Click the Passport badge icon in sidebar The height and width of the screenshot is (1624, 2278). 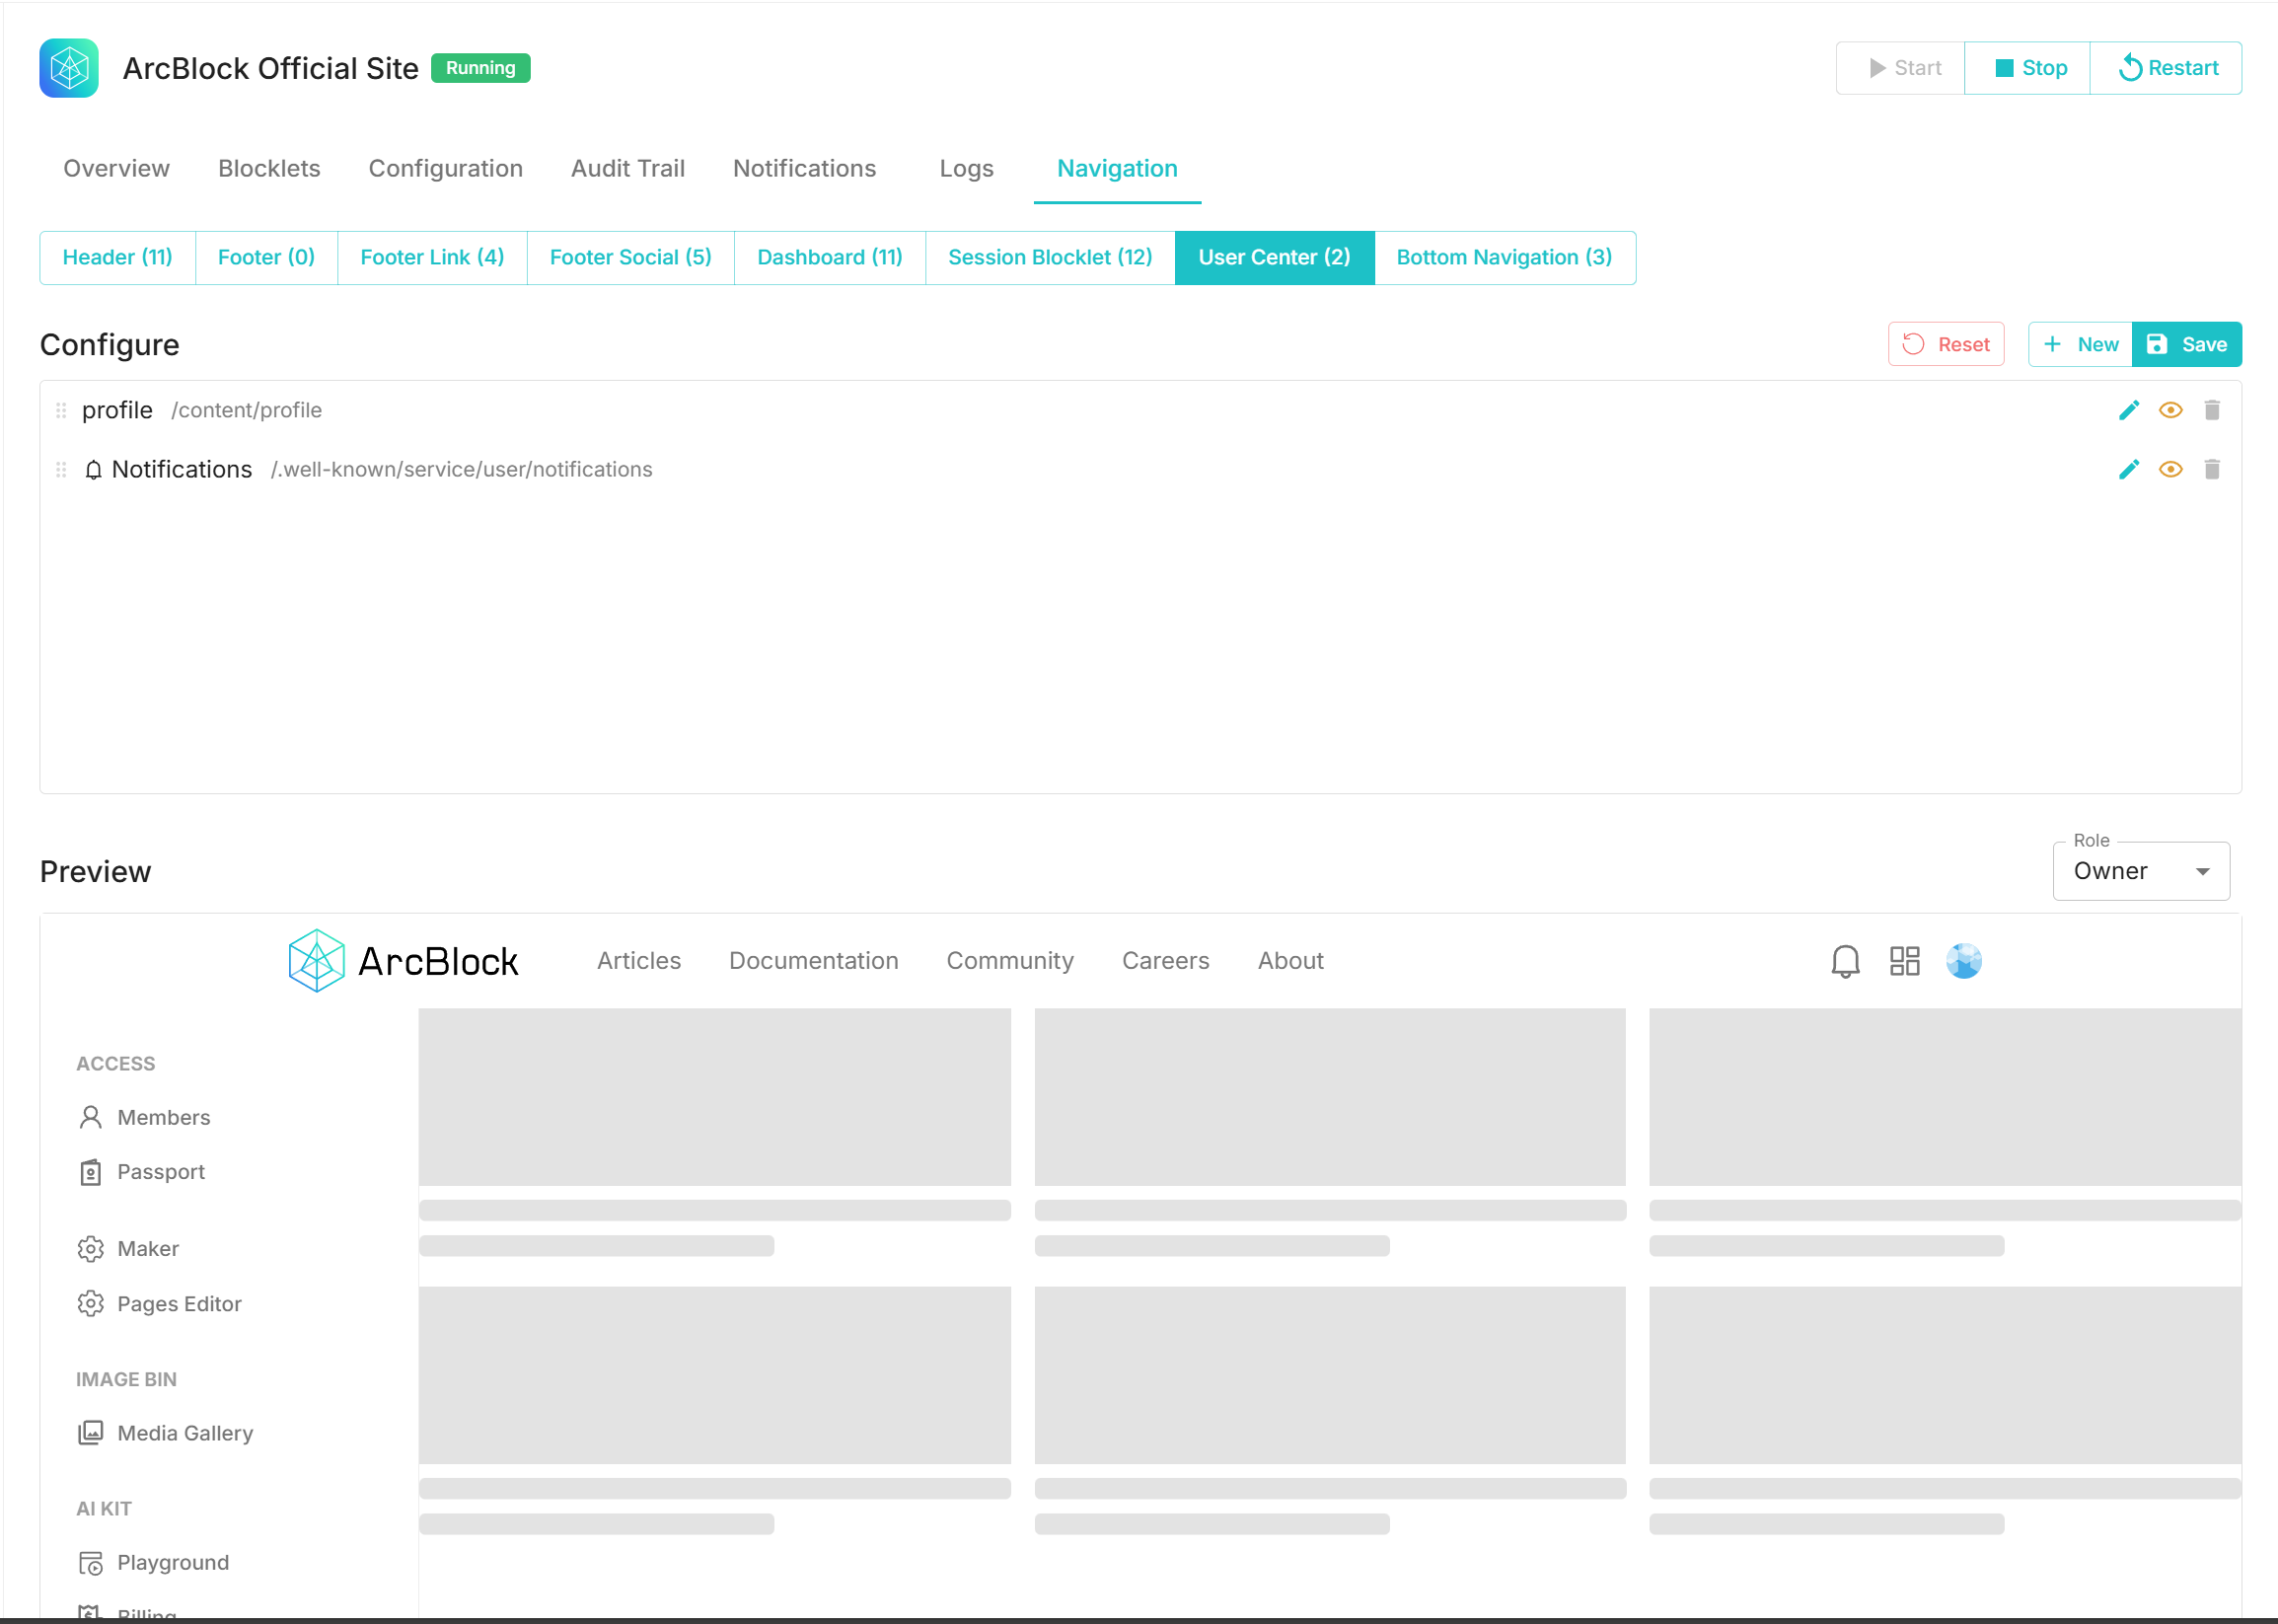(91, 1172)
